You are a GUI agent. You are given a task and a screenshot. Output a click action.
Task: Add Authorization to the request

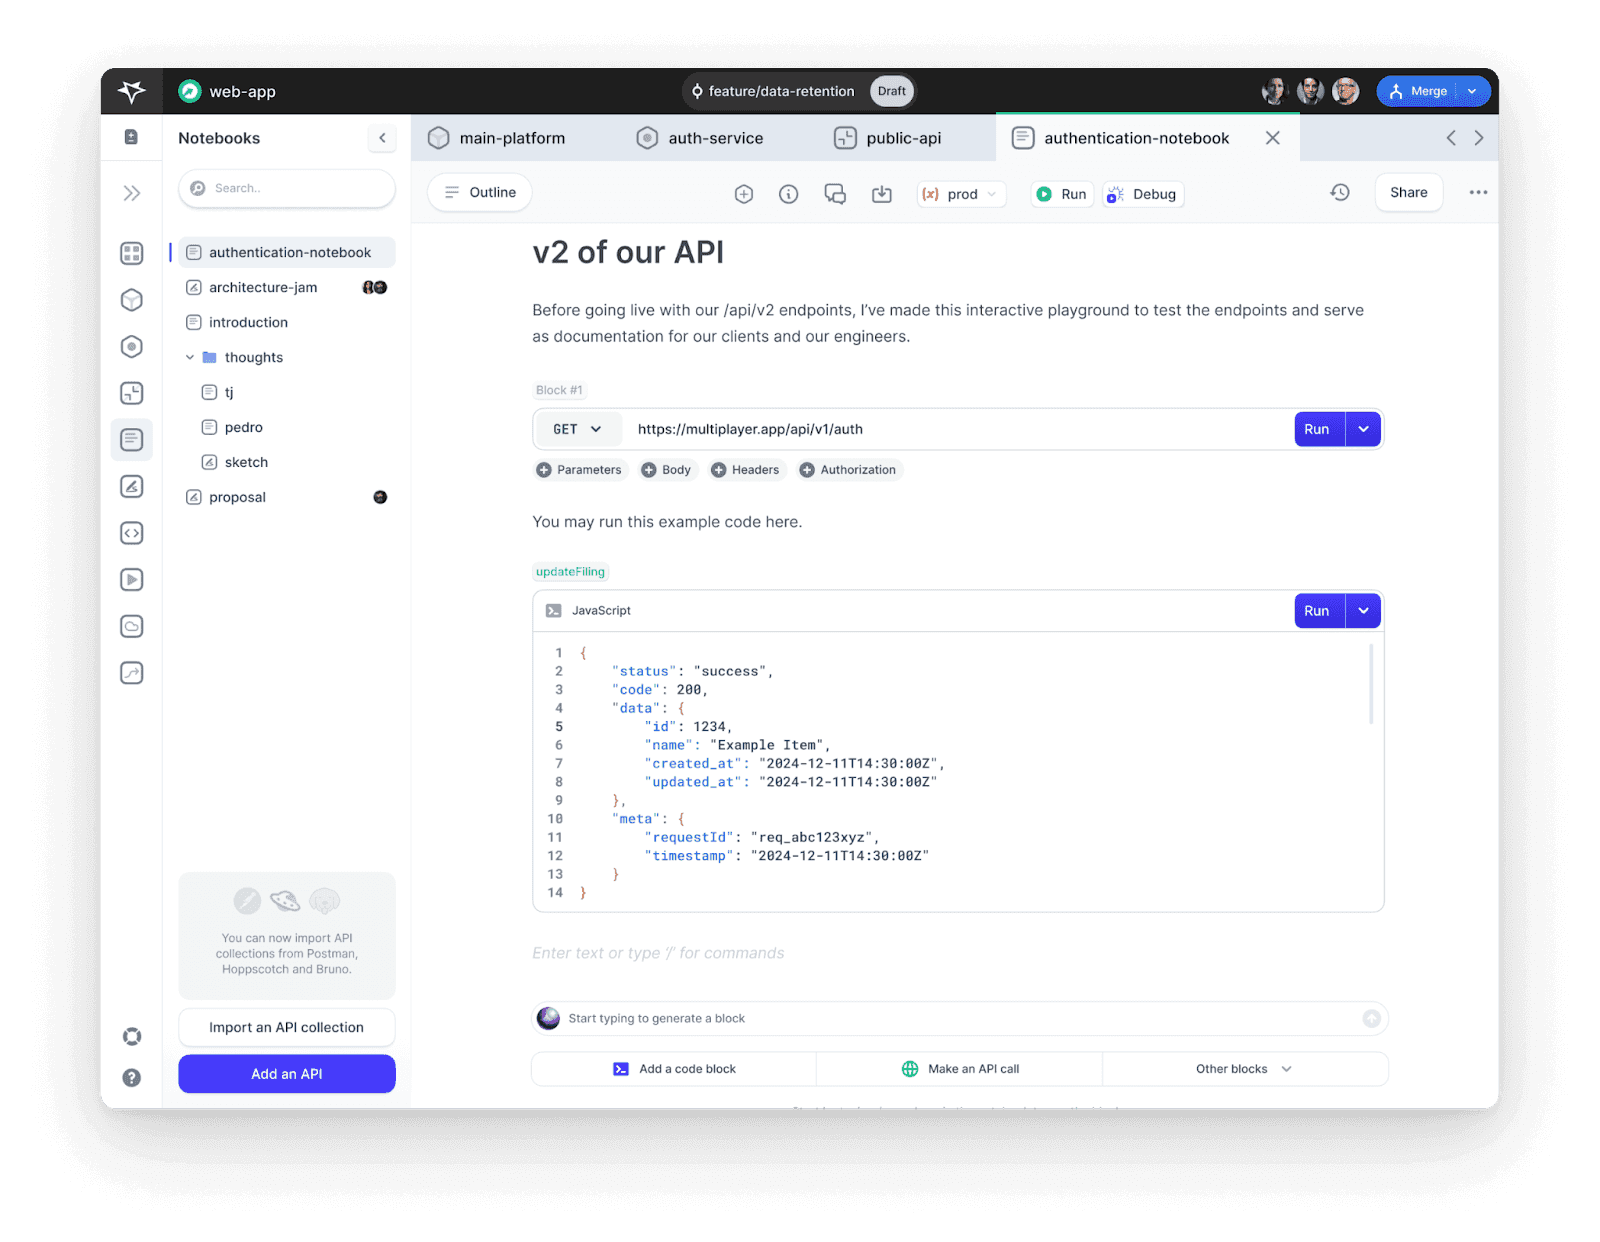pos(849,470)
